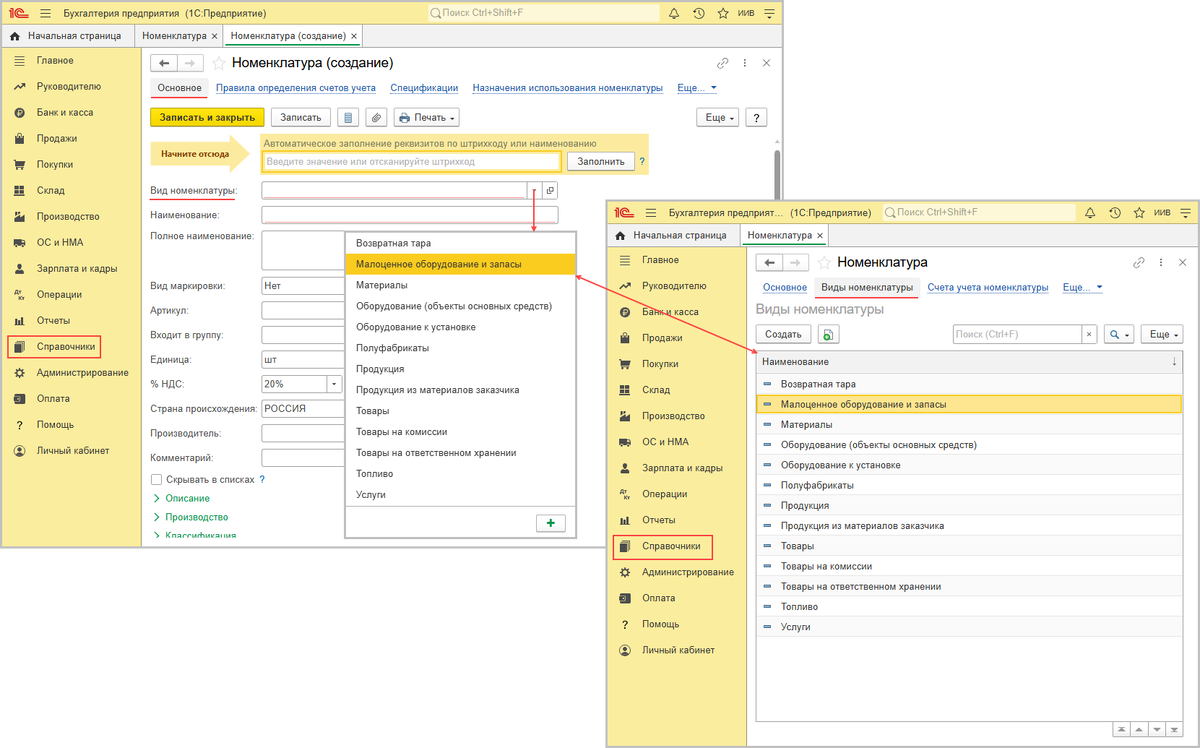Open Печать dropdown button

pyautogui.click(x=426, y=117)
